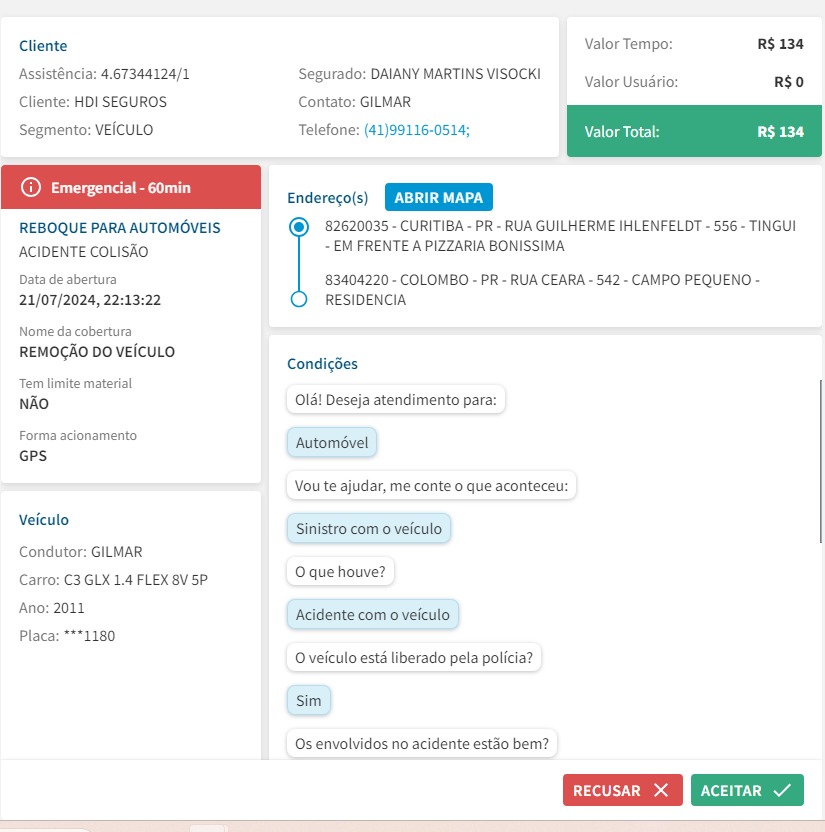Click the Os envolvidos no acidente question
The width and height of the screenshot is (825, 832).
click(x=421, y=744)
